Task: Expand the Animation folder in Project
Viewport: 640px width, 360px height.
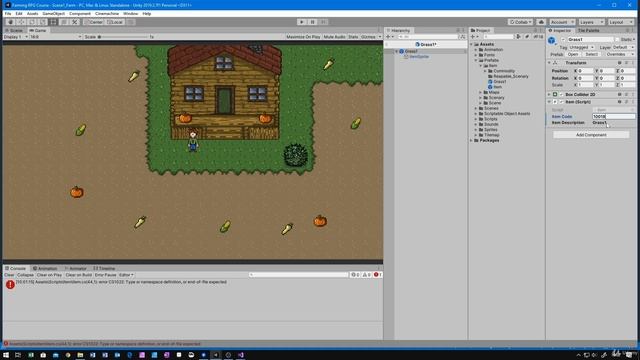Action: (x=476, y=50)
